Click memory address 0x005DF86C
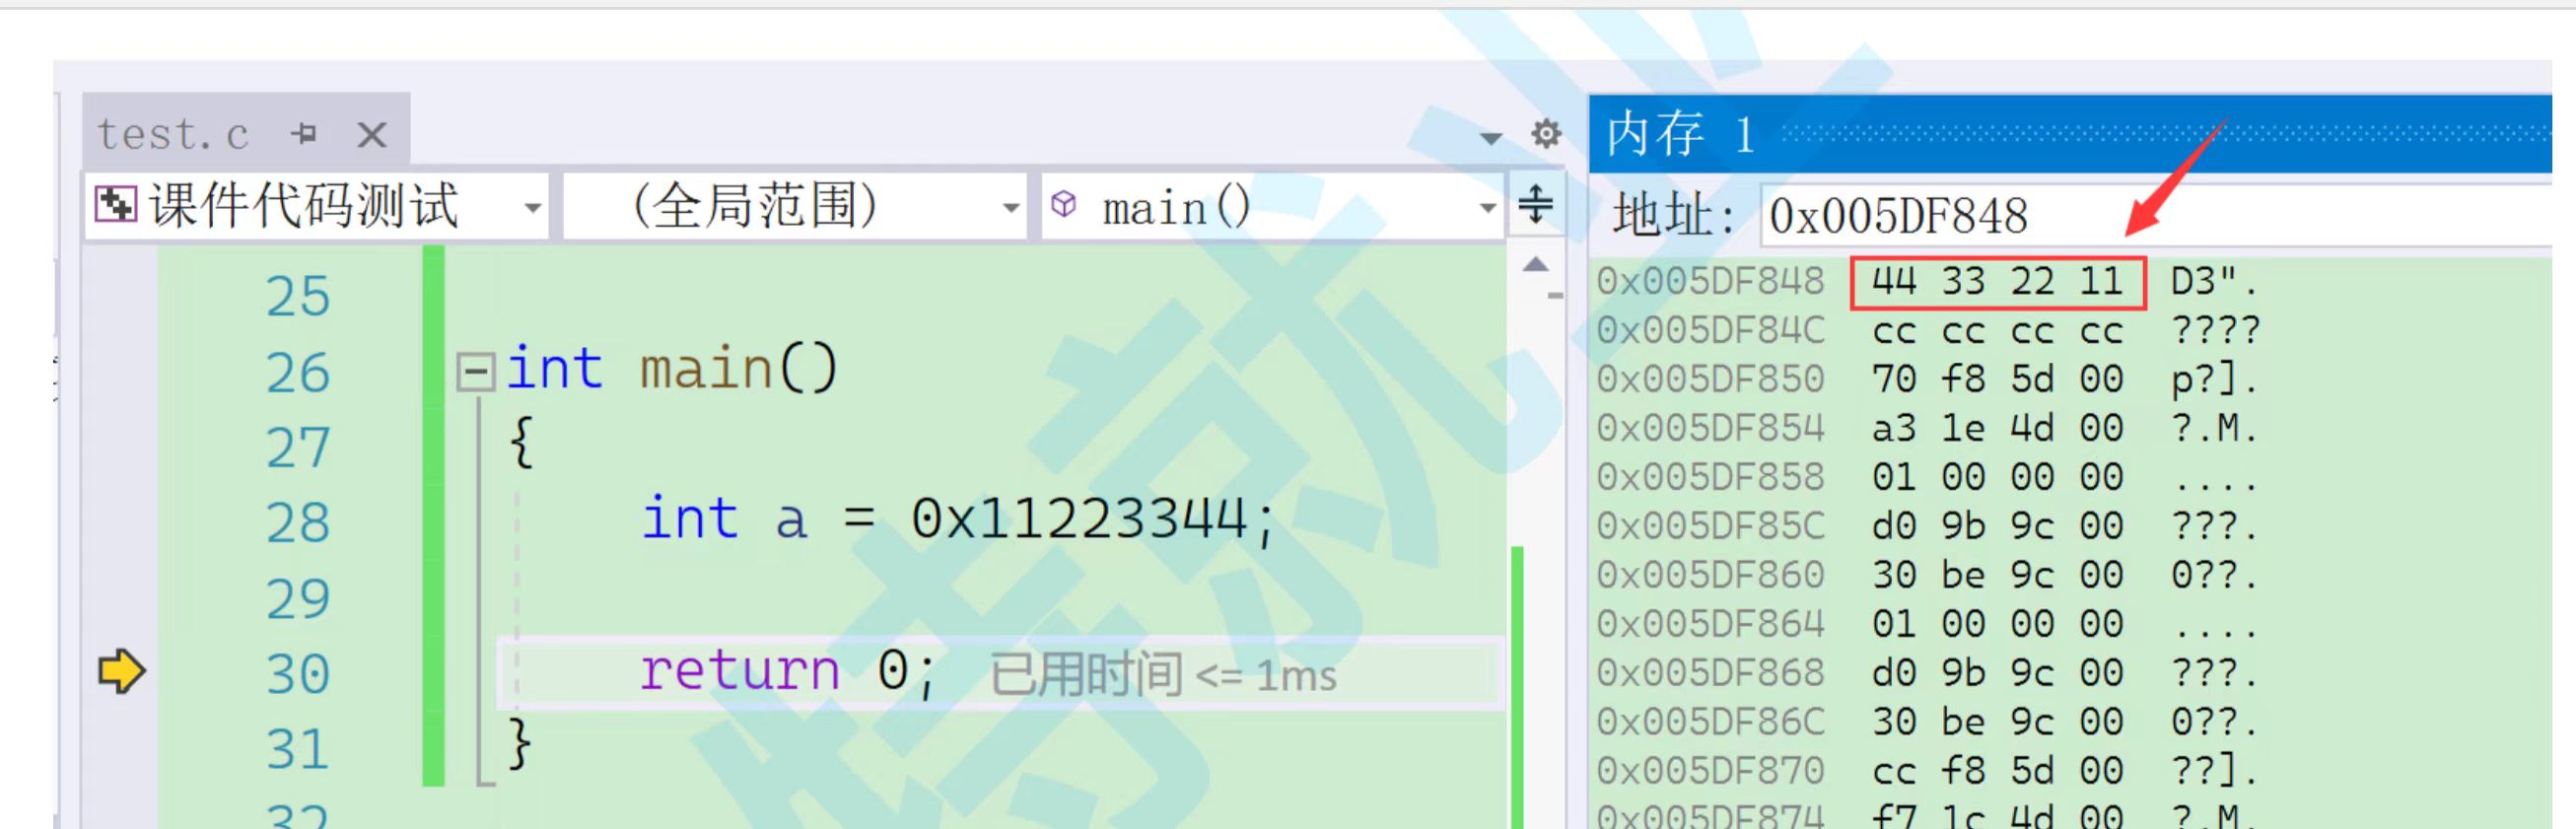This screenshot has width=2576, height=829. click(x=1710, y=722)
